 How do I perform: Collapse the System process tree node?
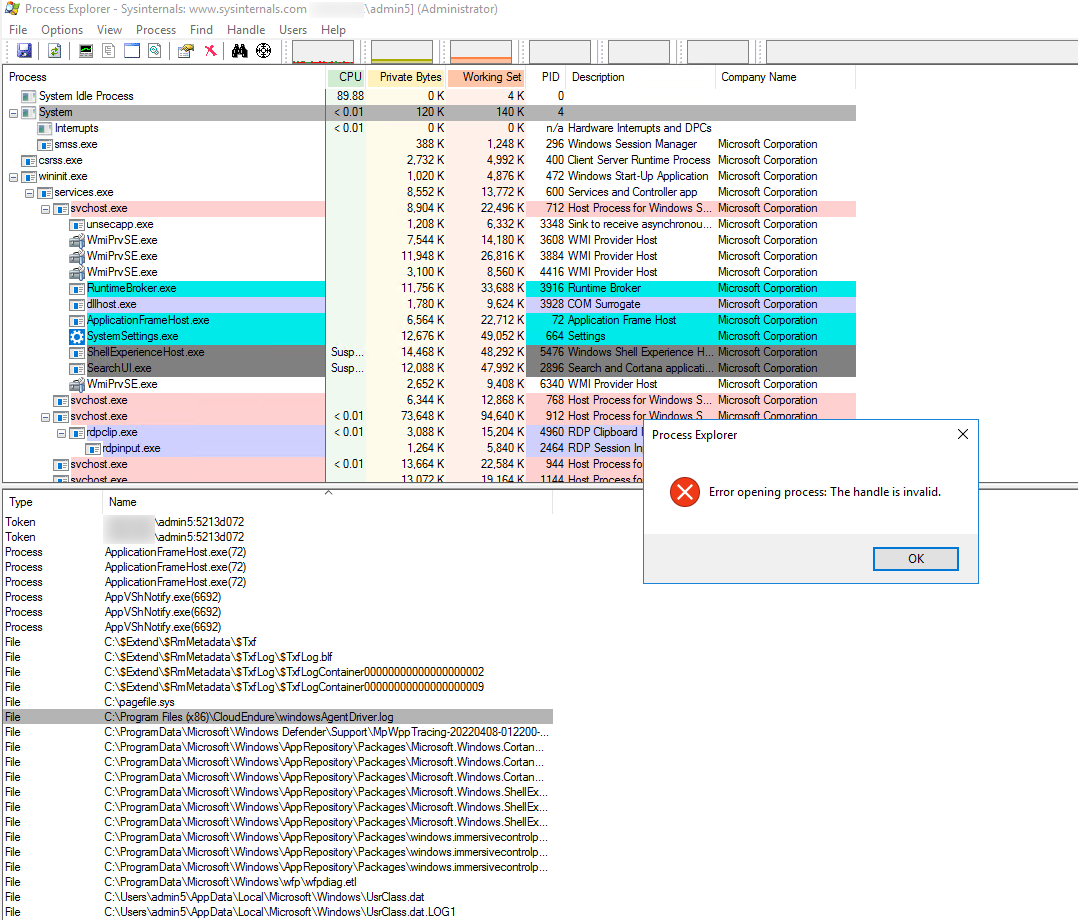click(x=13, y=113)
